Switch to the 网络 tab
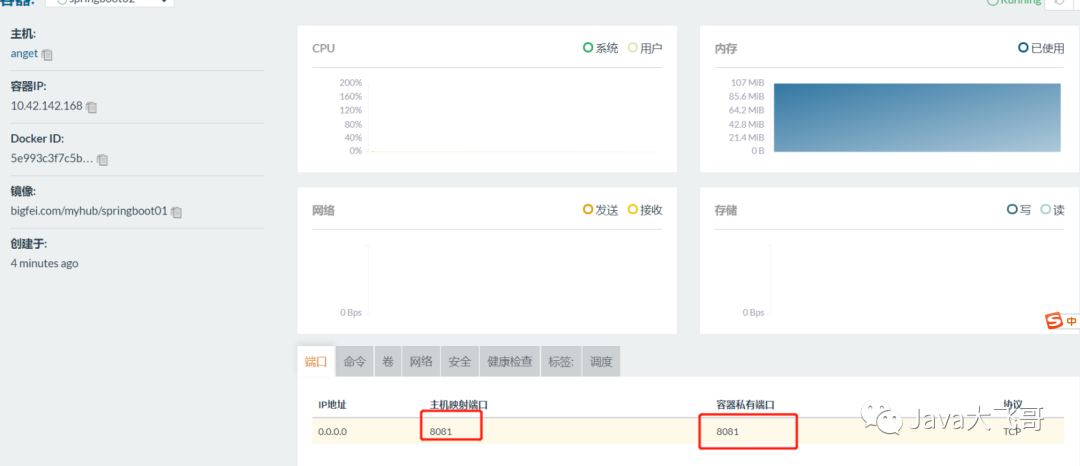The image size is (1080, 466). pyautogui.click(x=421, y=361)
